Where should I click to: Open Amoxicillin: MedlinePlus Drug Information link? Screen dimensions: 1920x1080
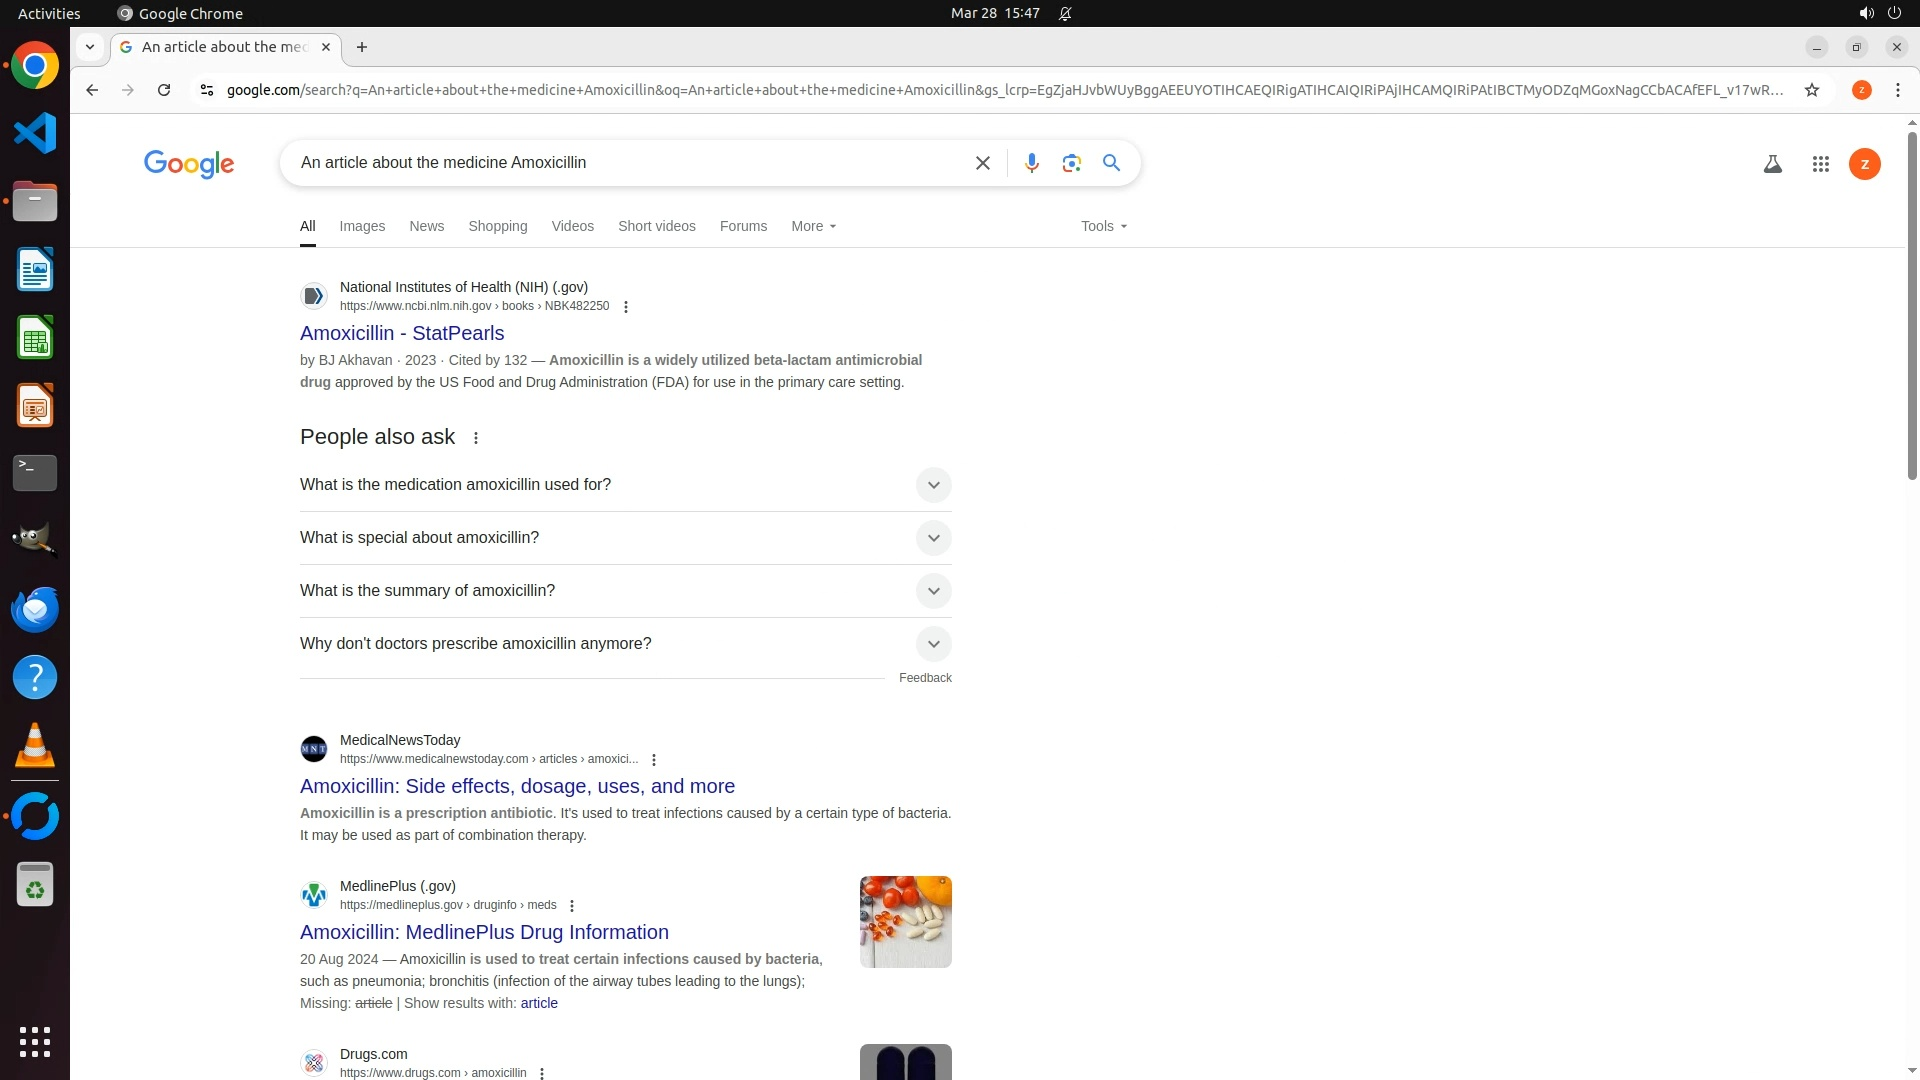[484, 932]
